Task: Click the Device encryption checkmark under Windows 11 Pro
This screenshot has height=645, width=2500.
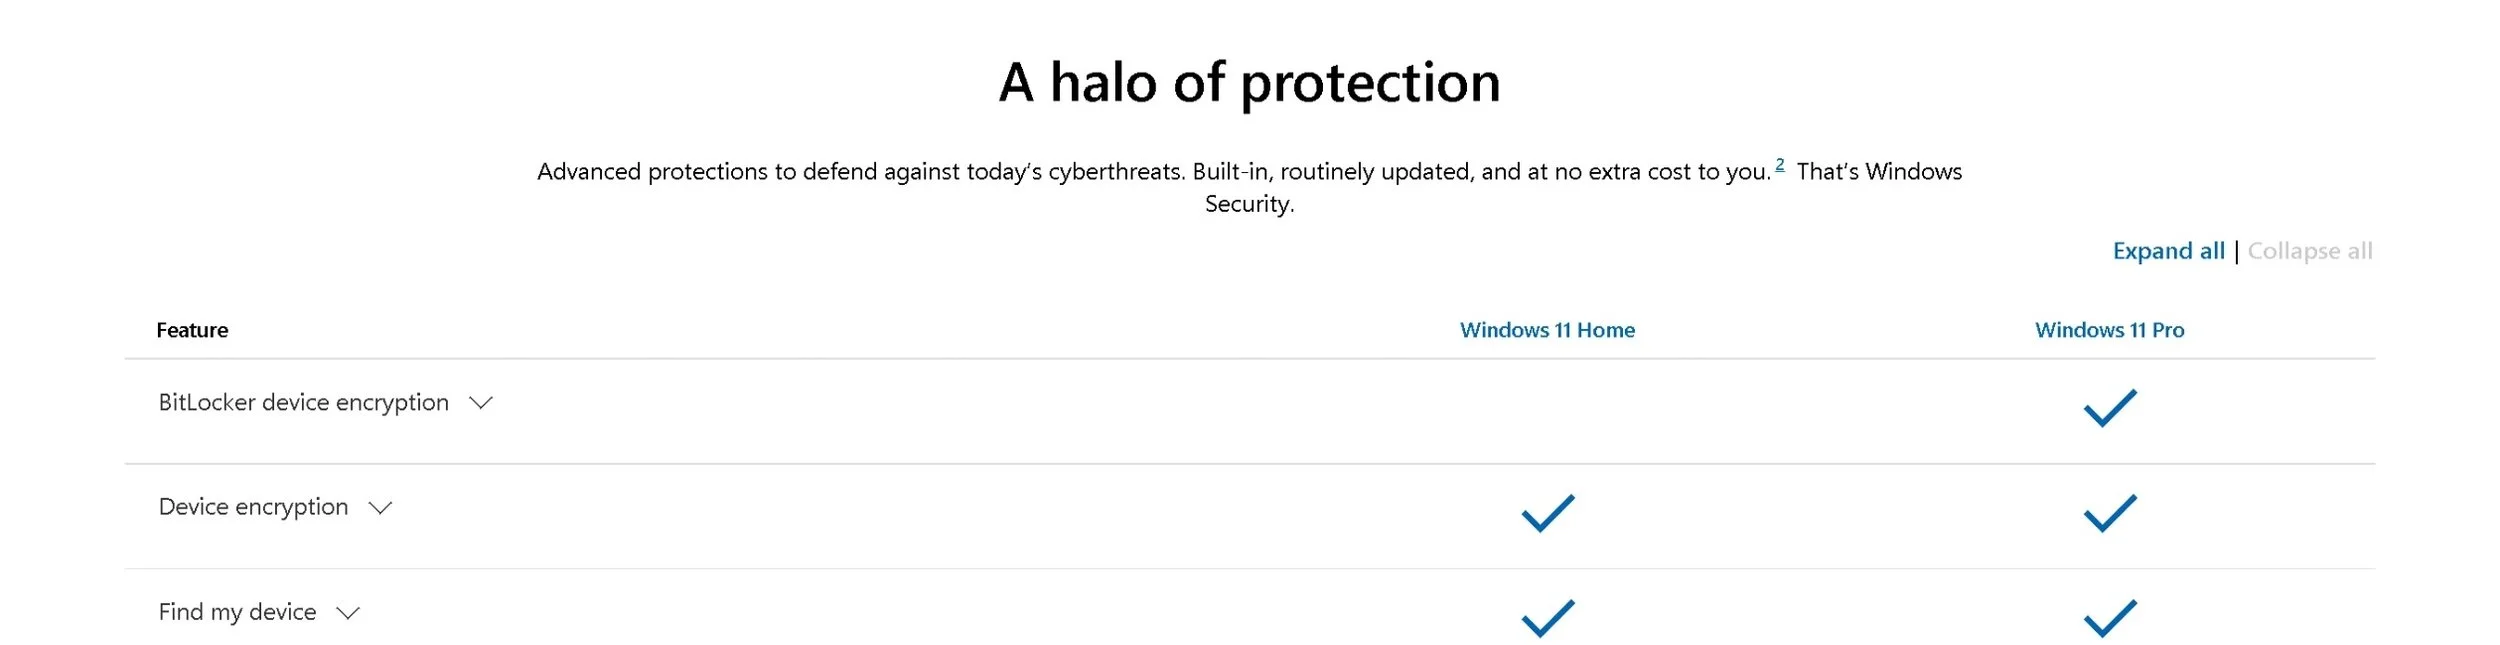Action: coord(2109,513)
